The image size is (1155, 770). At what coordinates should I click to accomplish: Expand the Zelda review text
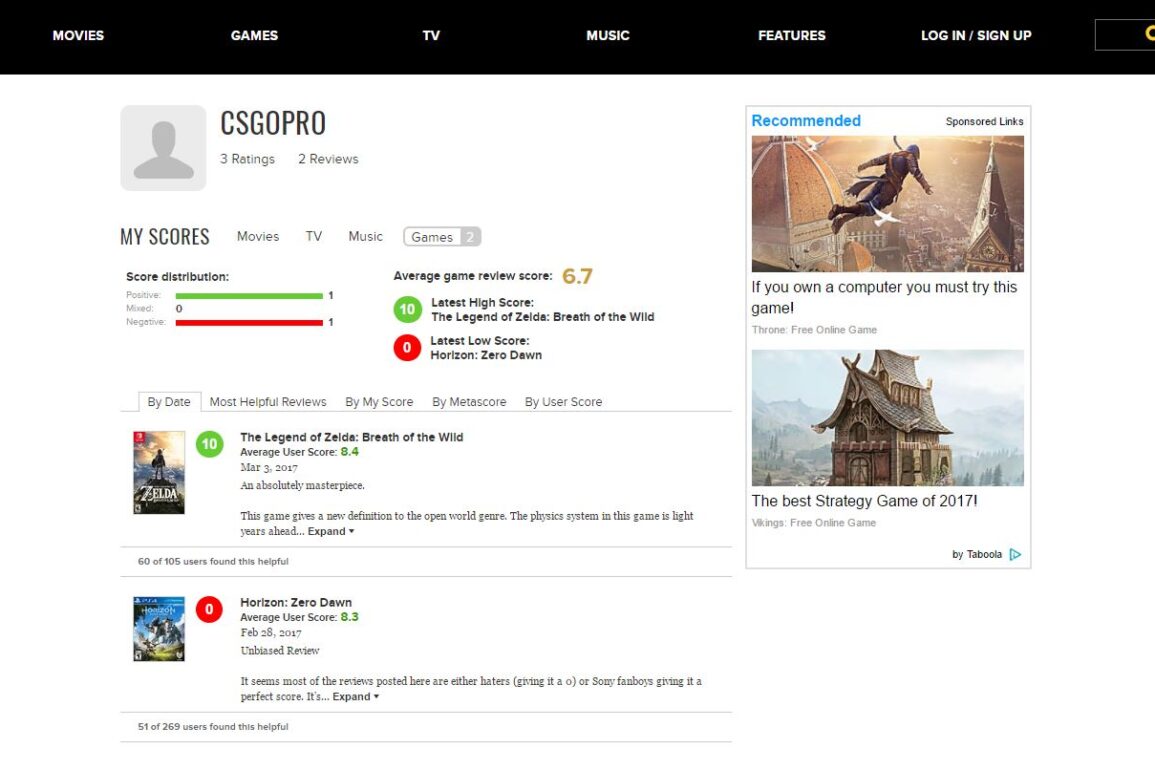(331, 531)
